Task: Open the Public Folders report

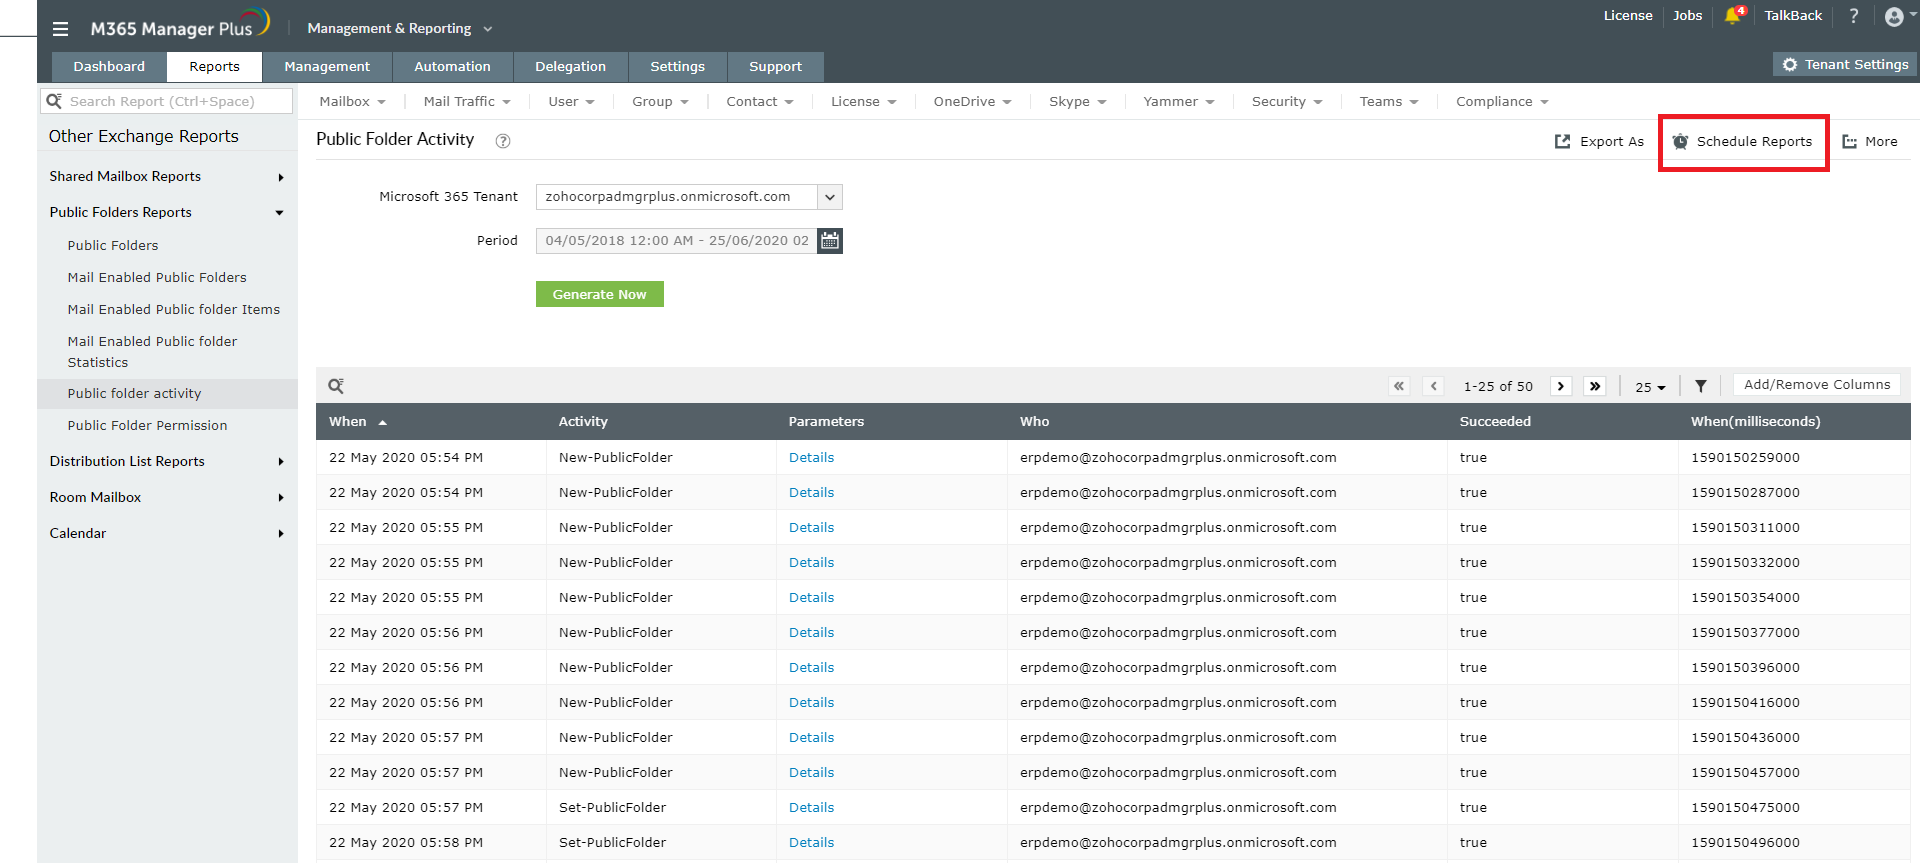Action: (x=113, y=246)
